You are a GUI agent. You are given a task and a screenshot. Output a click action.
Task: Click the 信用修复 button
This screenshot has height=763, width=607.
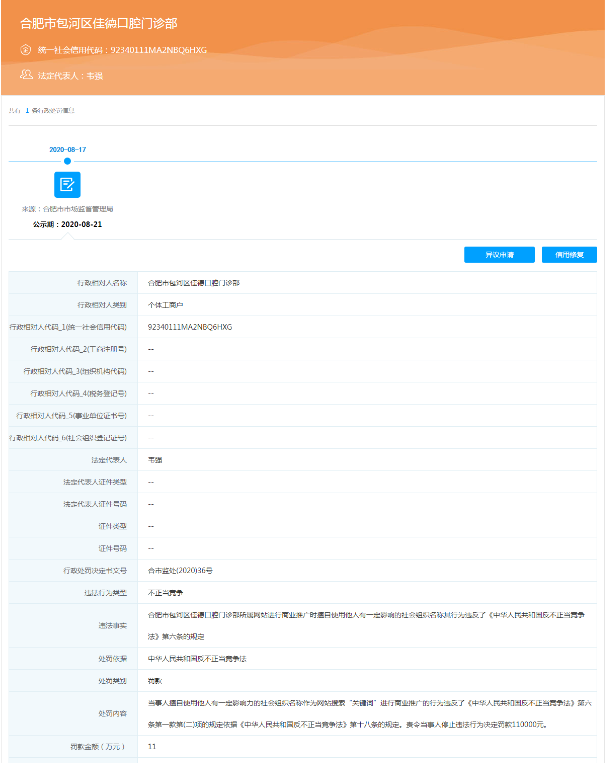[569, 254]
